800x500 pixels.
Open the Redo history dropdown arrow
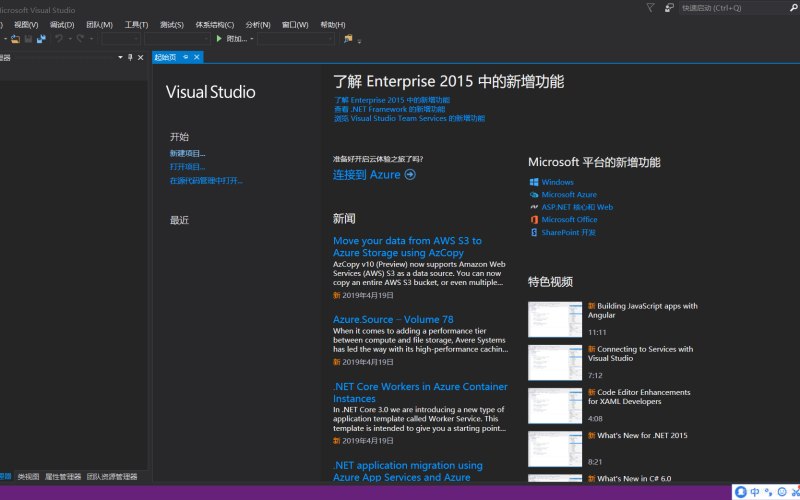click(x=91, y=39)
